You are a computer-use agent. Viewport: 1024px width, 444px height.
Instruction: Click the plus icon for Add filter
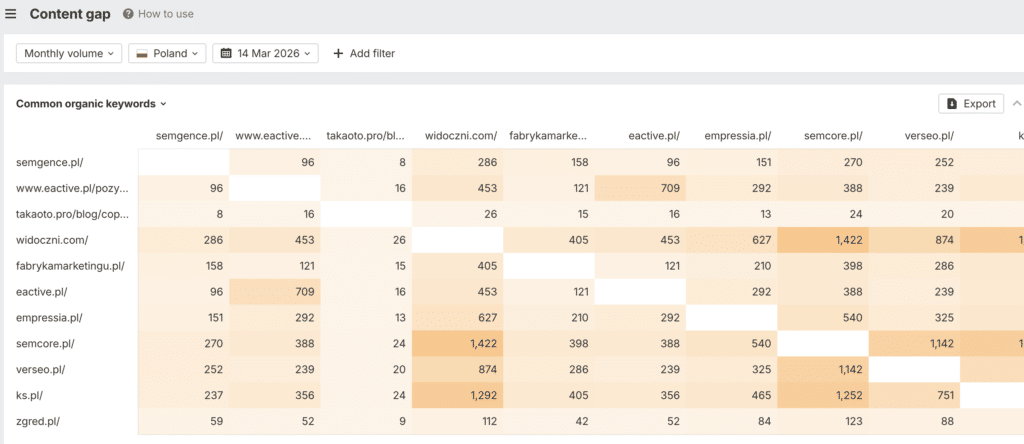tap(338, 54)
